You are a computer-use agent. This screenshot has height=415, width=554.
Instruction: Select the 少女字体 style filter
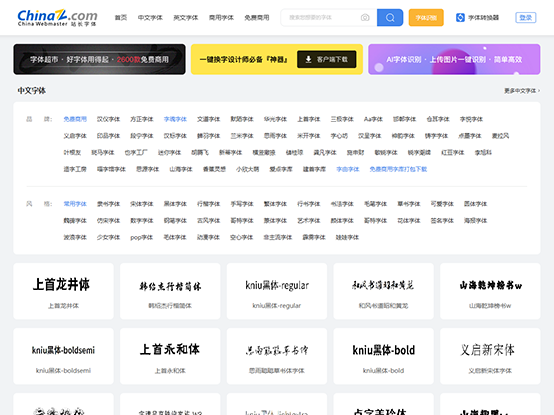[x=108, y=237]
